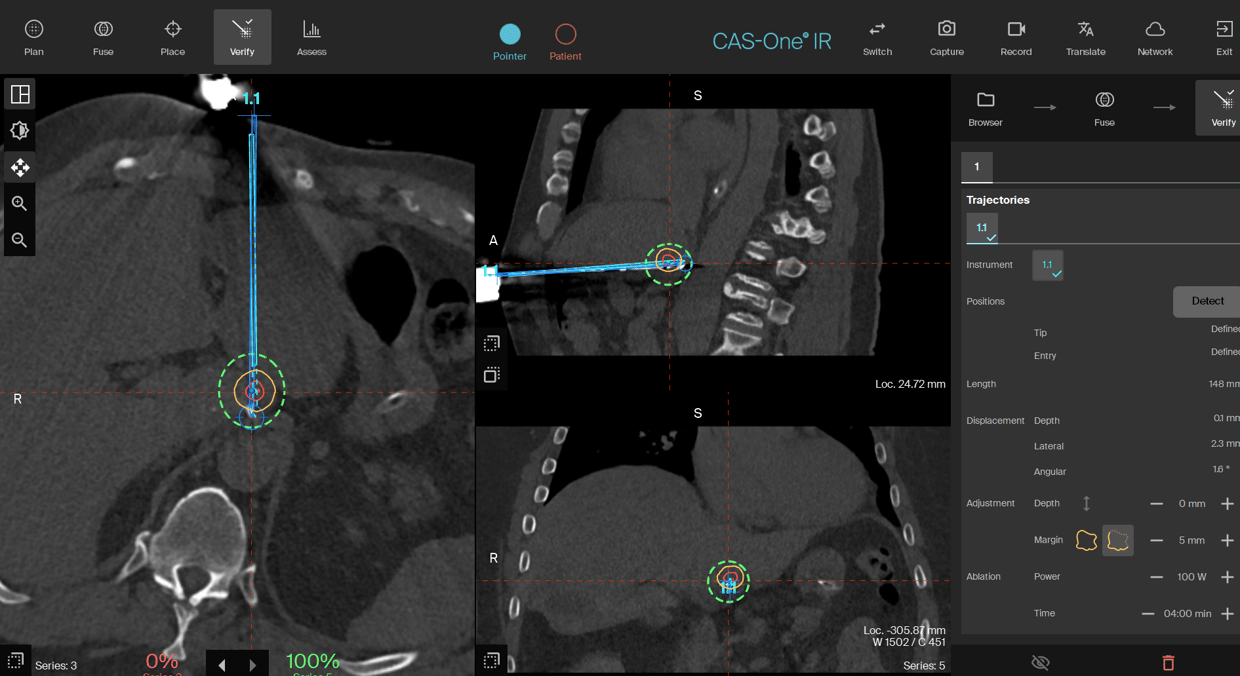Viewport: 1240px width, 676px height.
Task: Zoom out of the image
Action: [x=20, y=240]
